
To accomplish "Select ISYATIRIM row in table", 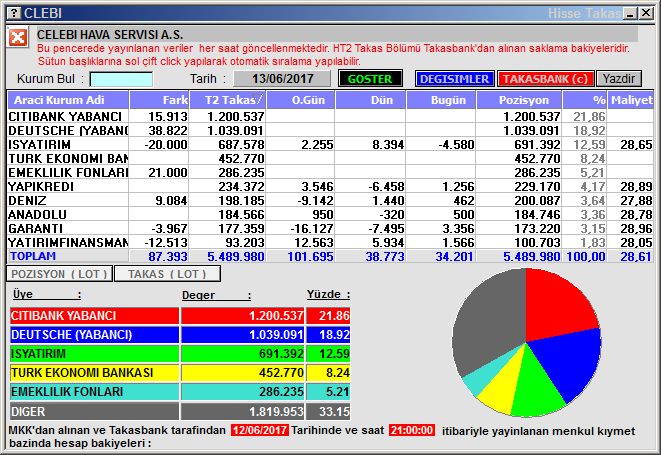I will click(x=330, y=145).
